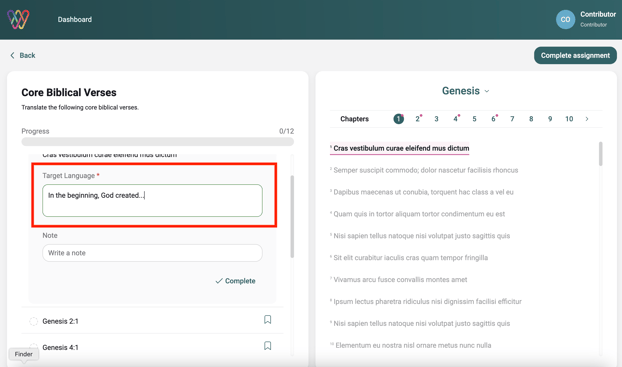The width and height of the screenshot is (622, 367).
Task: Toggle the Genesis 2:1 status circle
Action: point(34,321)
